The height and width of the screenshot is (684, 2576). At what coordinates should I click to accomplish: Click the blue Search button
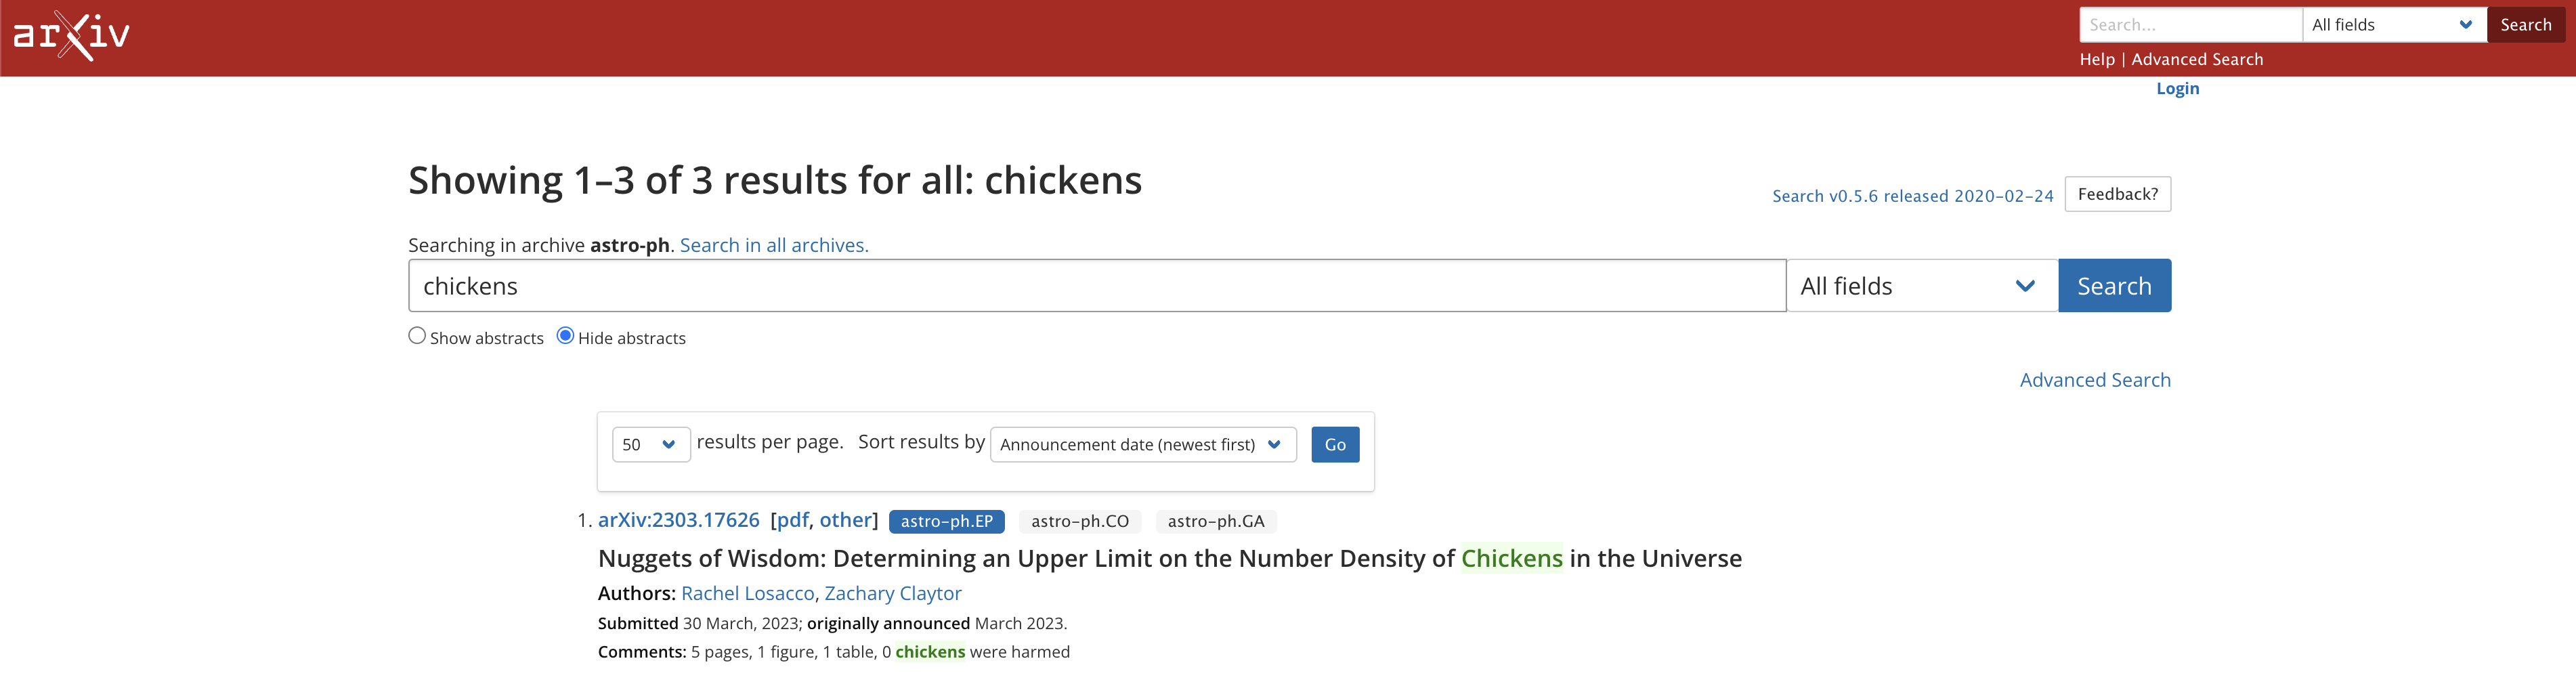click(x=2114, y=285)
